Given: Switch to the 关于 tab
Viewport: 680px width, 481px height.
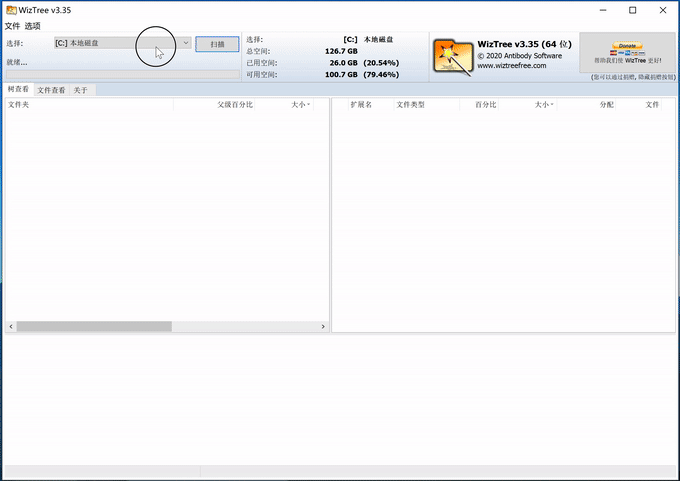Looking at the screenshot, I should [x=81, y=90].
